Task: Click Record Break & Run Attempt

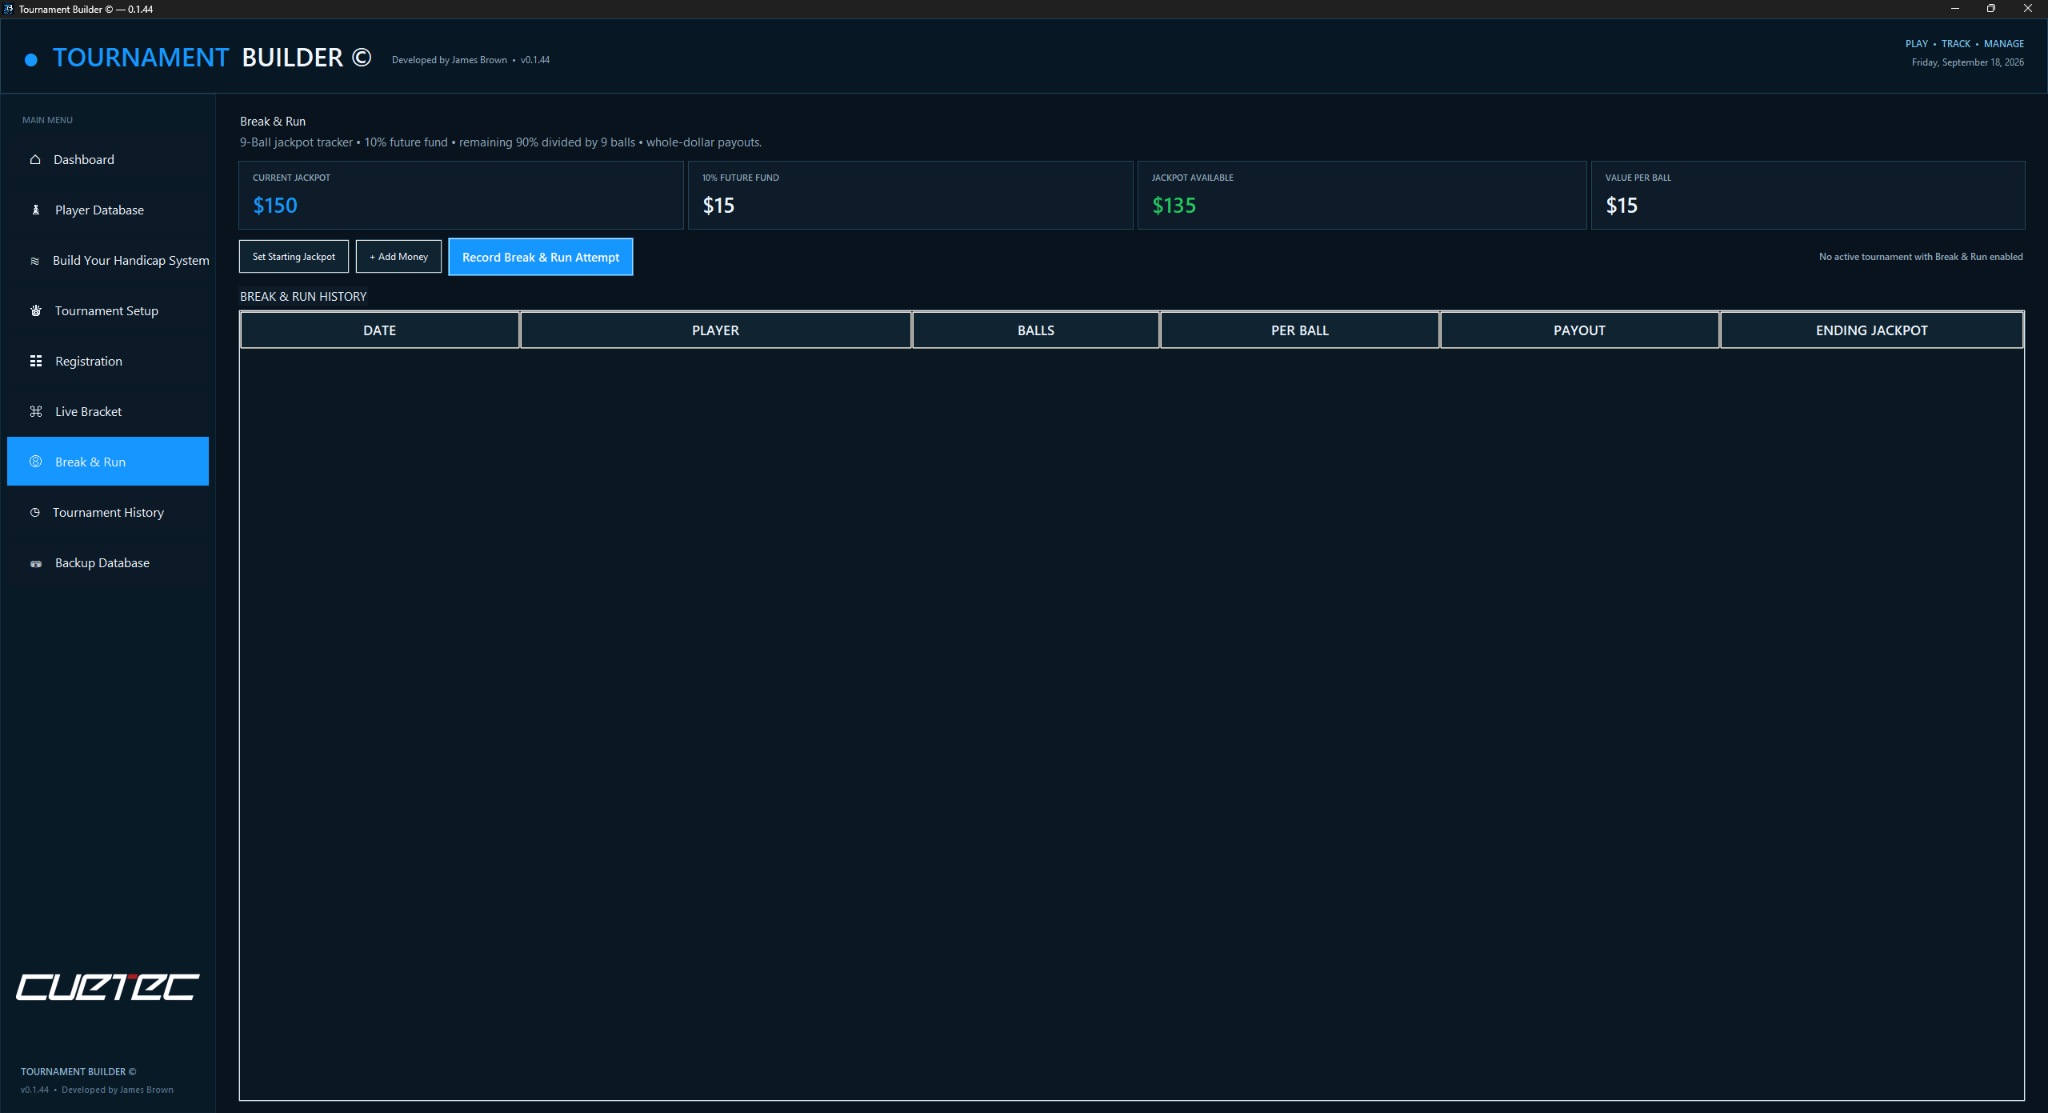Action: pyautogui.click(x=540, y=257)
